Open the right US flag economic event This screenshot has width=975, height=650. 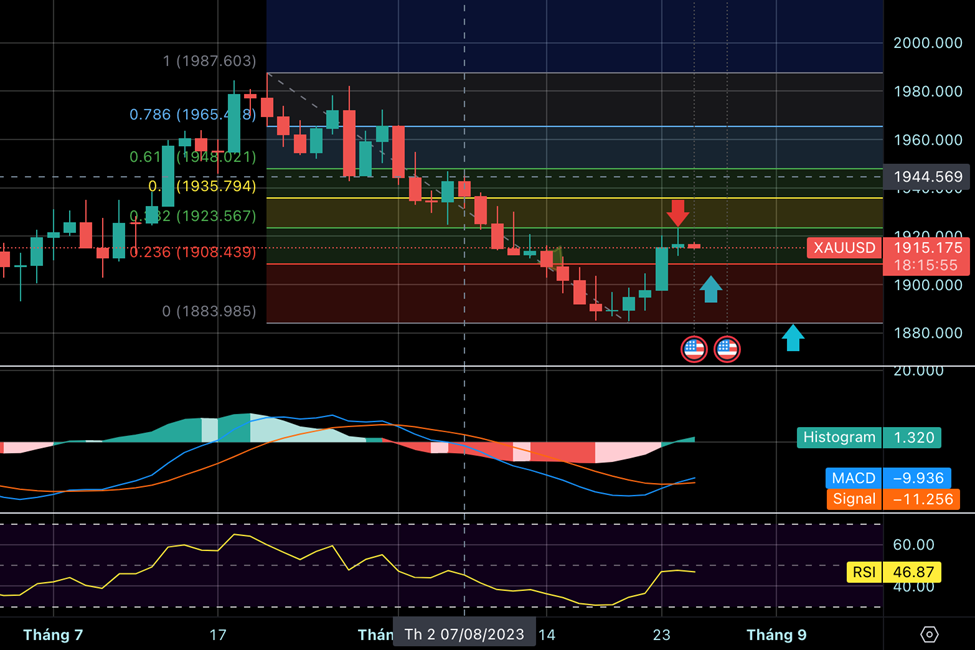(x=727, y=349)
